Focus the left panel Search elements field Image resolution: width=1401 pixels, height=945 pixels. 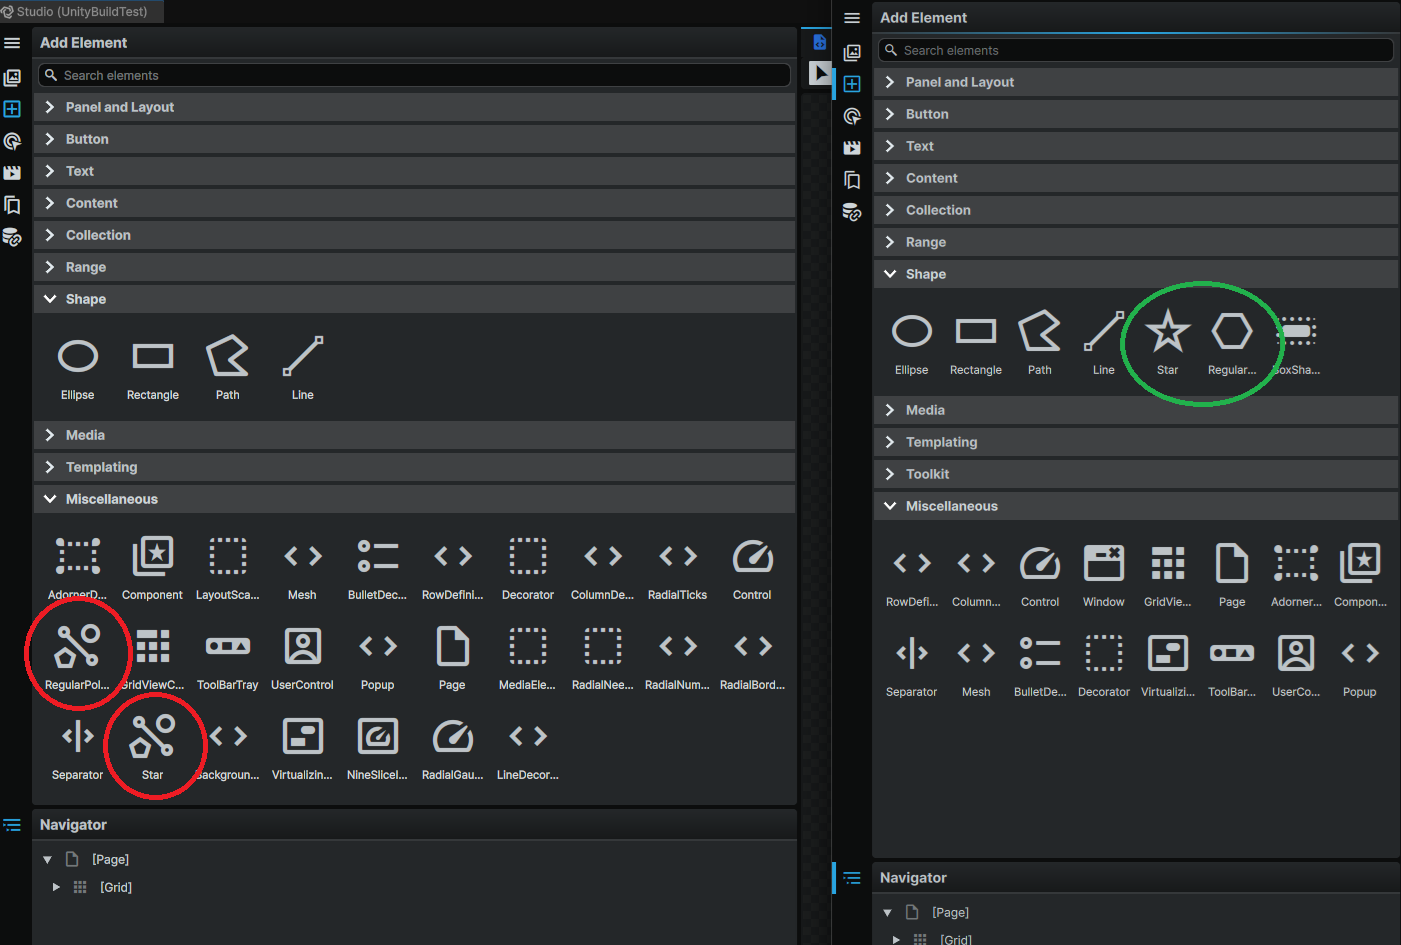coord(414,75)
